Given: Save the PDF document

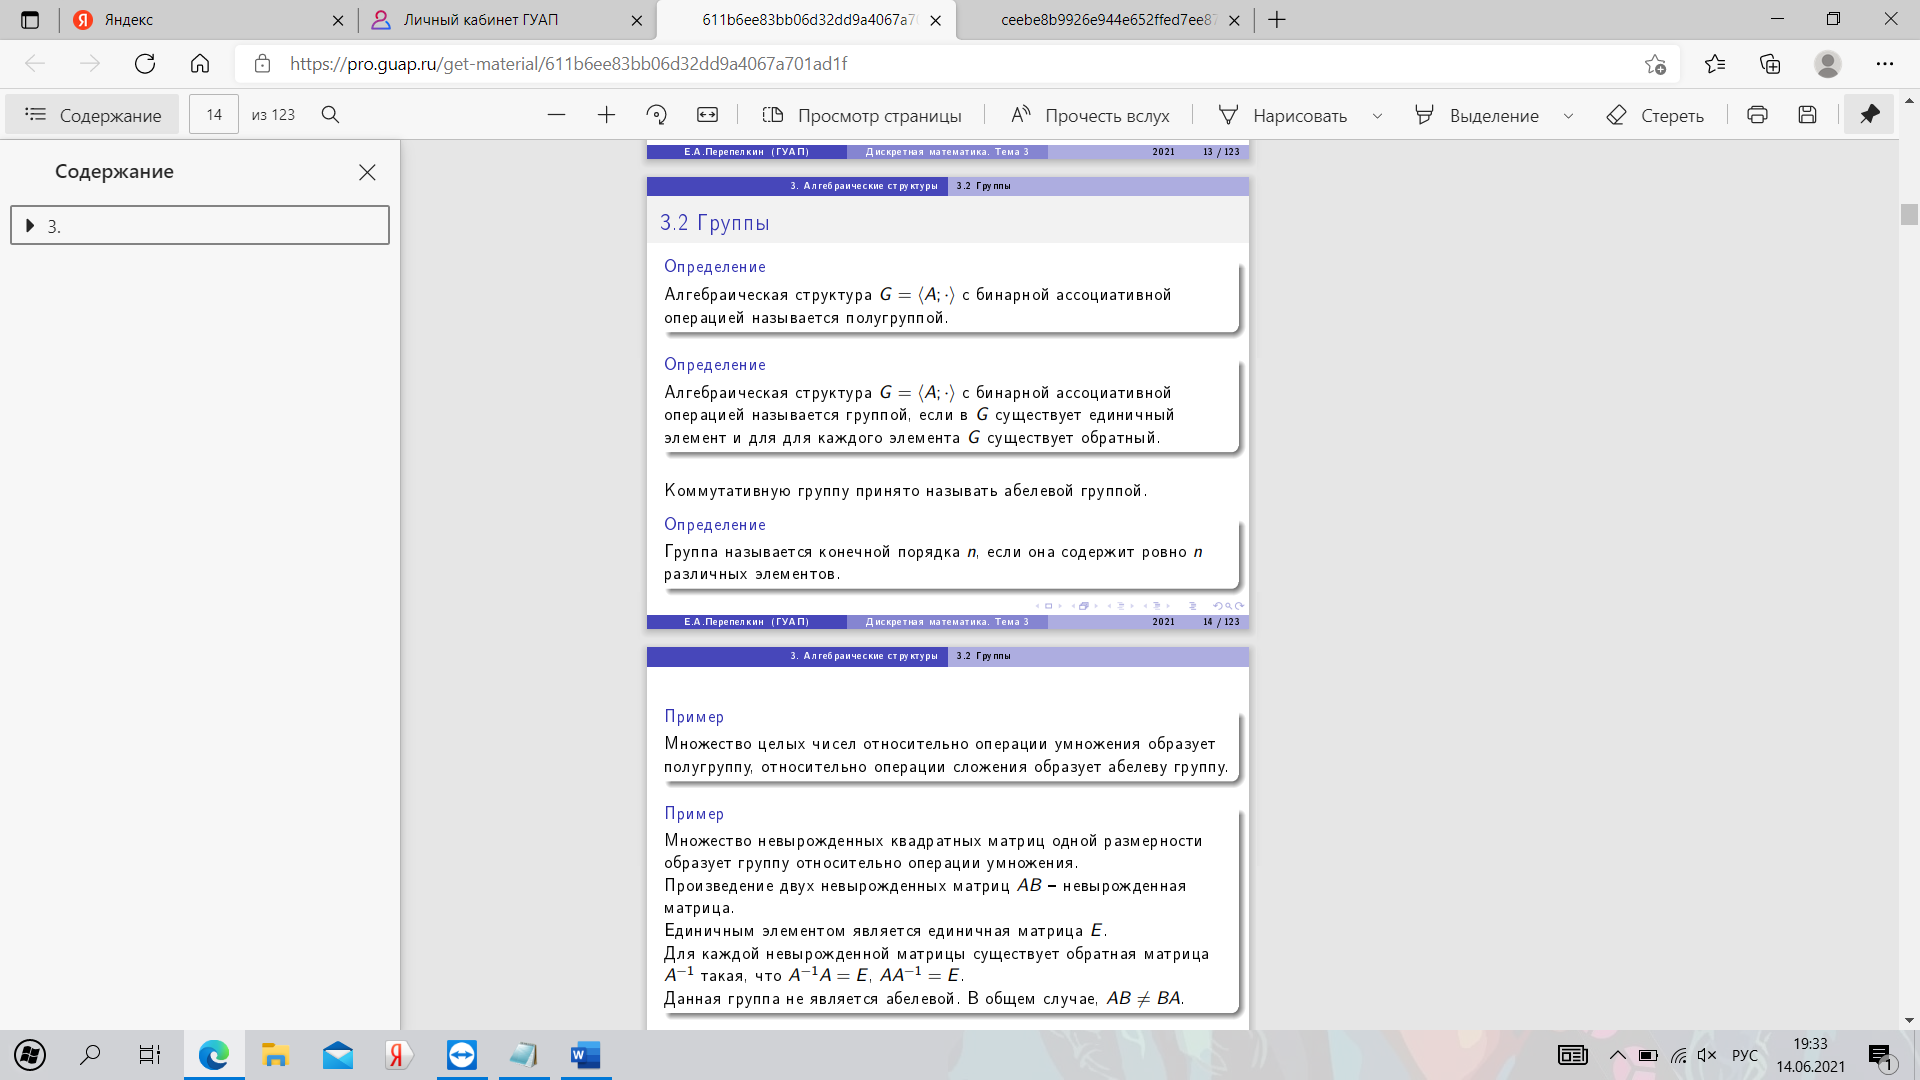Looking at the screenshot, I should click(x=1807, y=115).
